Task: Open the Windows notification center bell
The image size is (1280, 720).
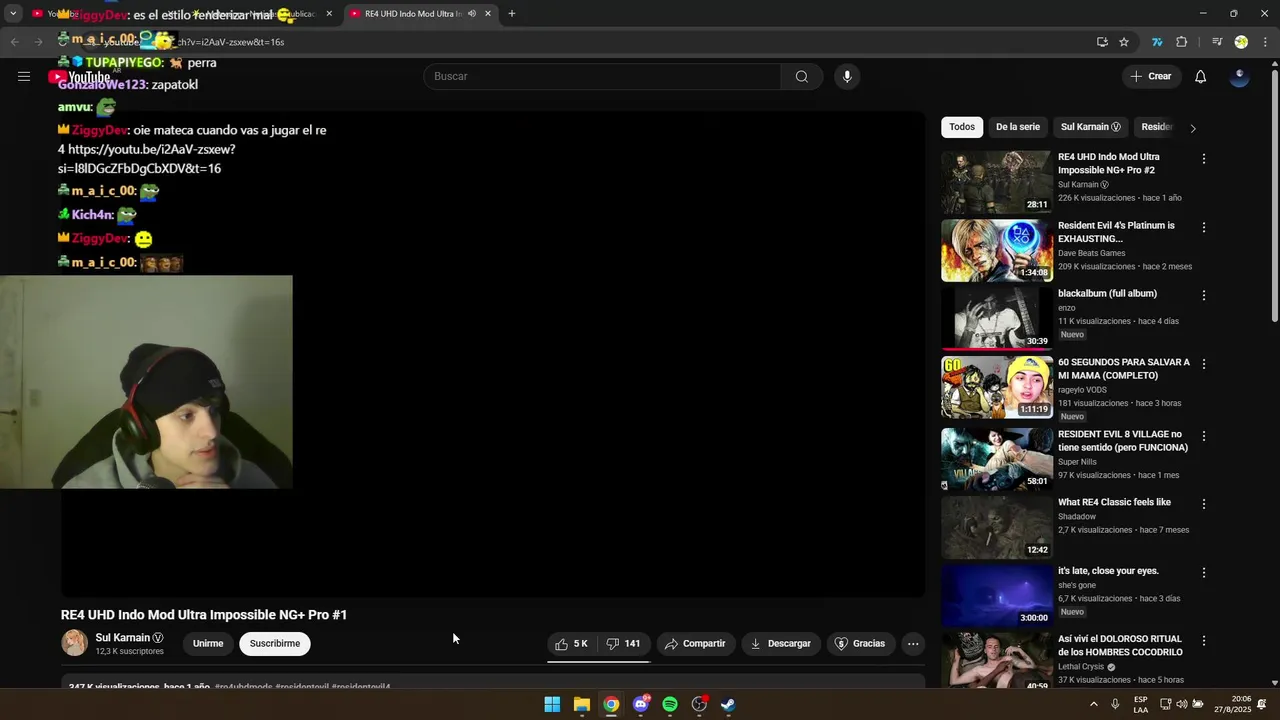Action: [1262, 705]
